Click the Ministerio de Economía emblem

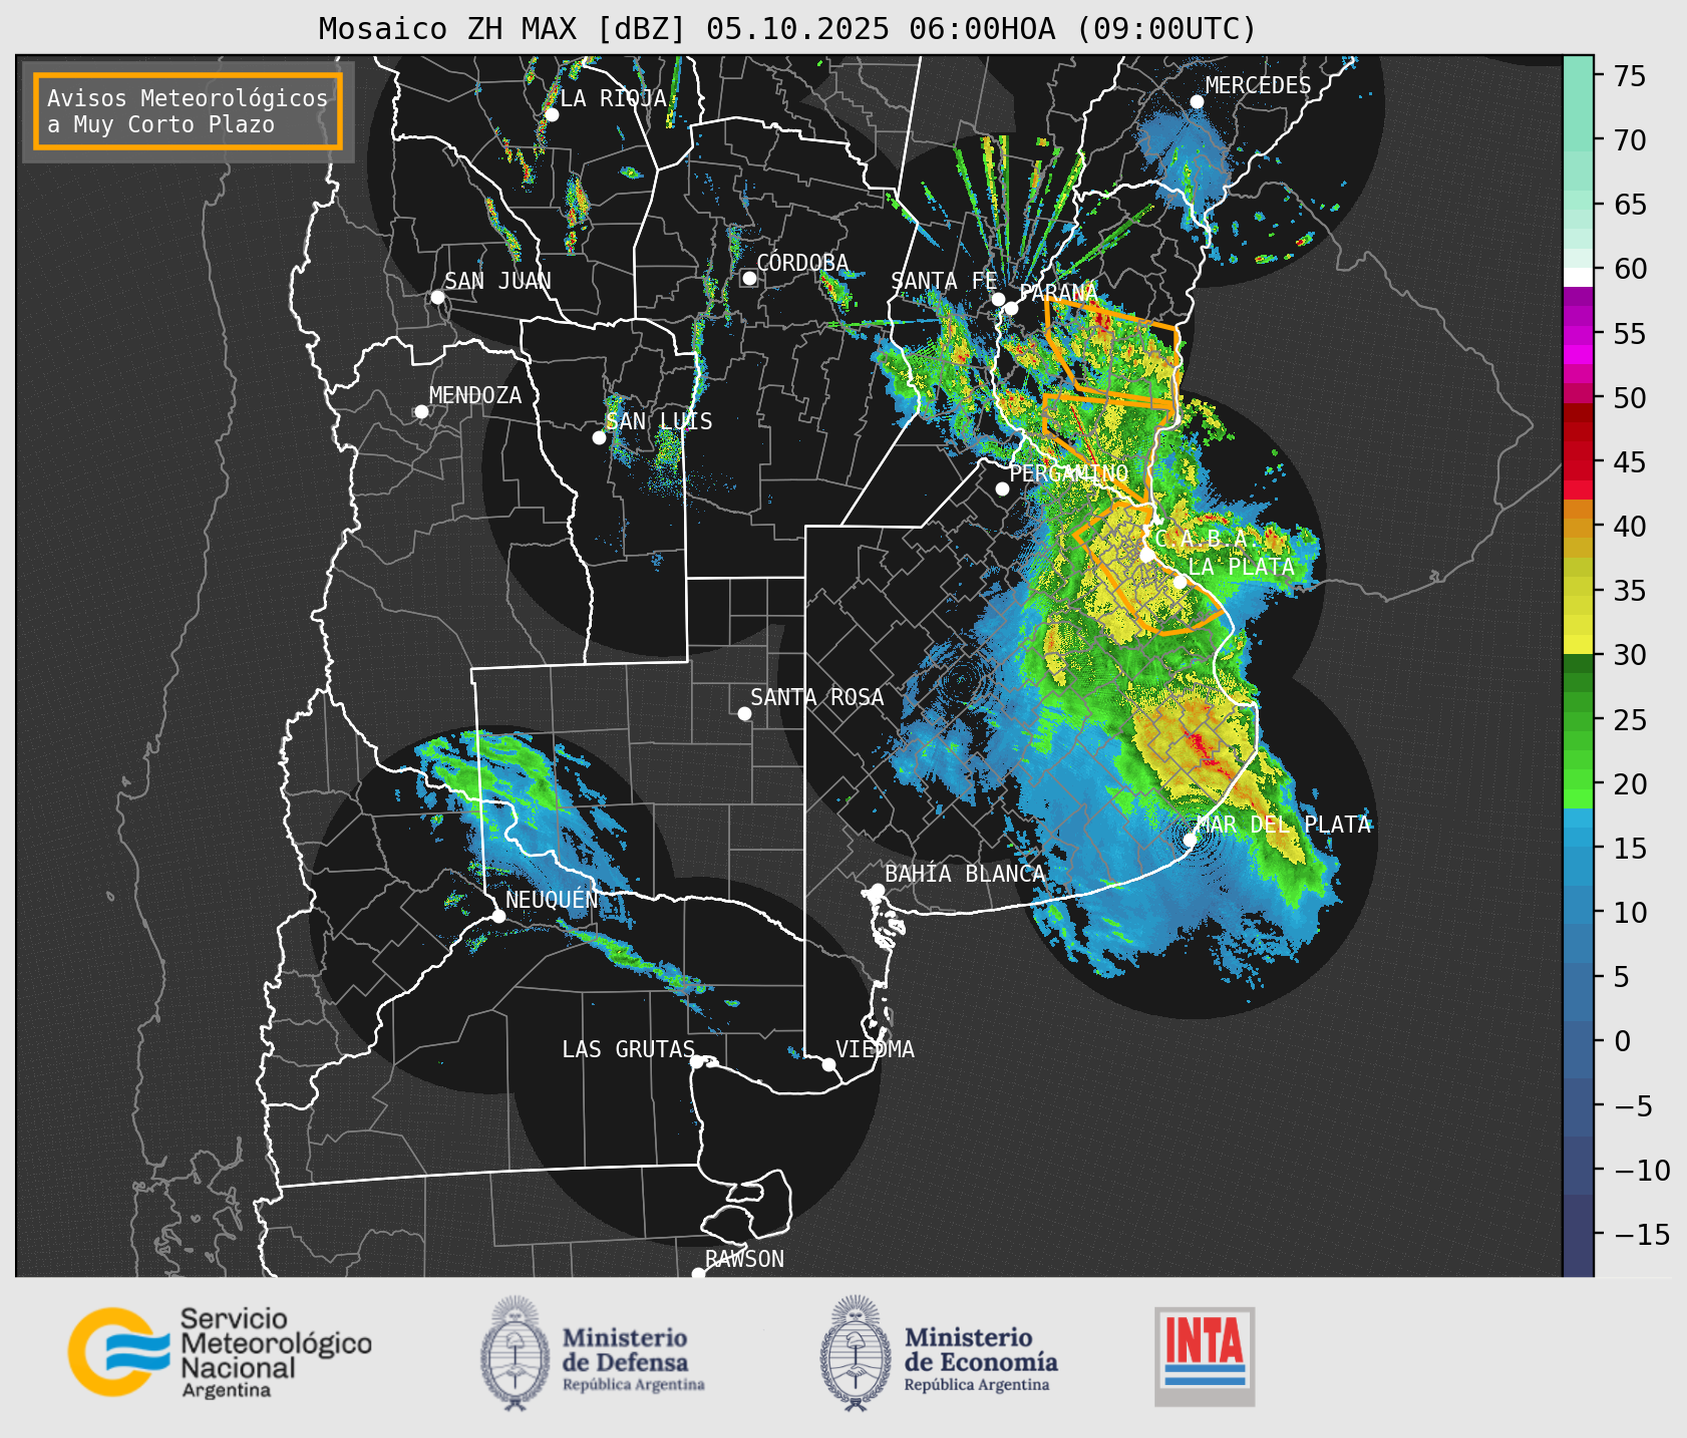[x=855, y=1353]
